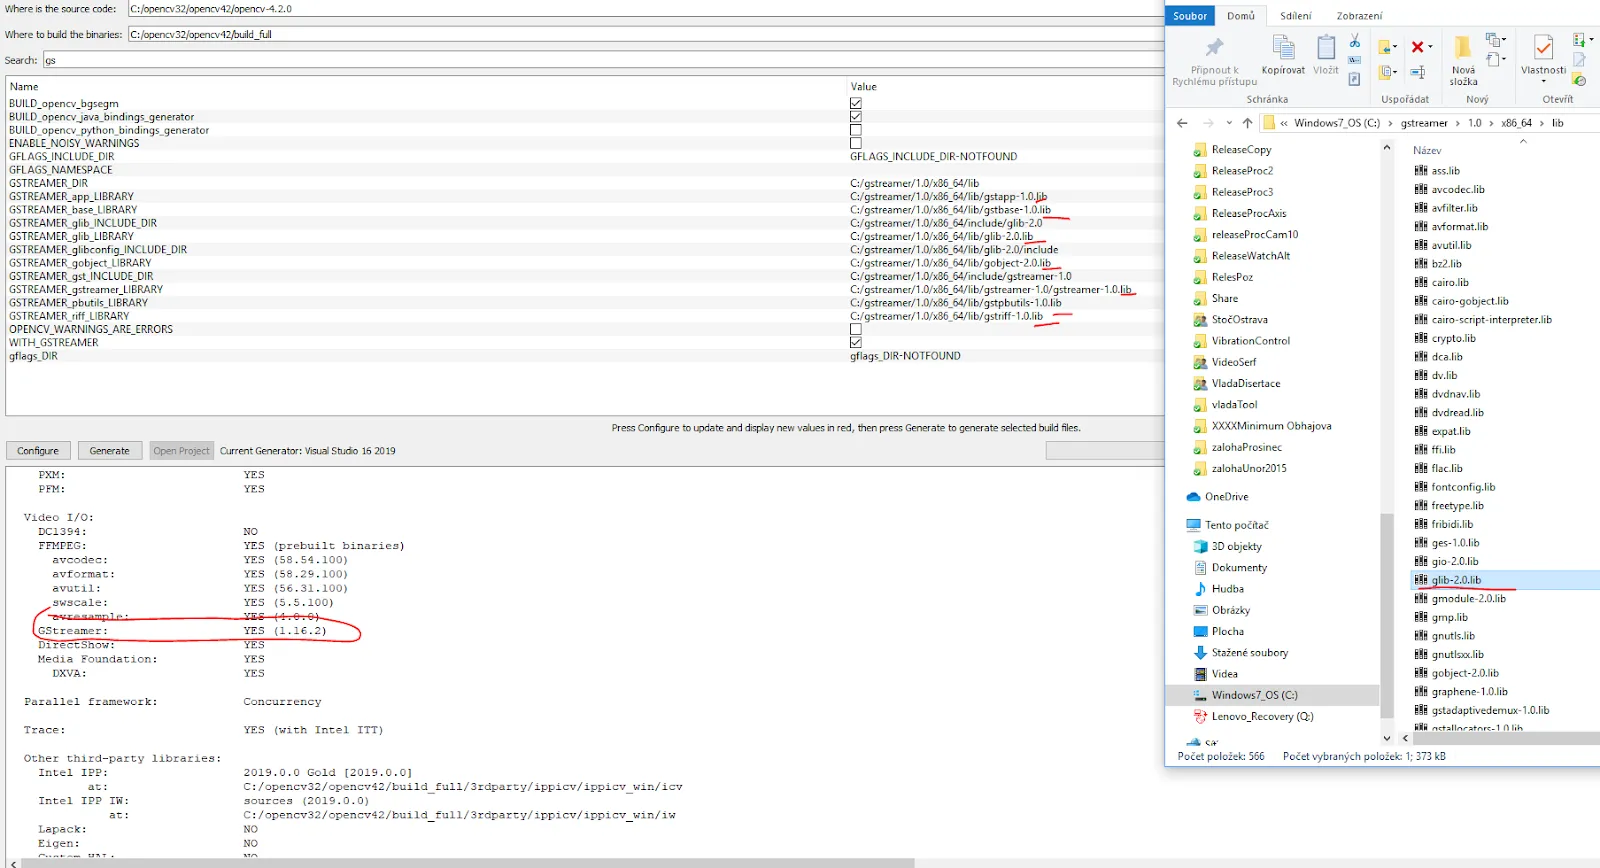The height and width of the screenshot is (868, 1600).
Task: Click the Search field containing gs
Action: click(x=602, y=60)
